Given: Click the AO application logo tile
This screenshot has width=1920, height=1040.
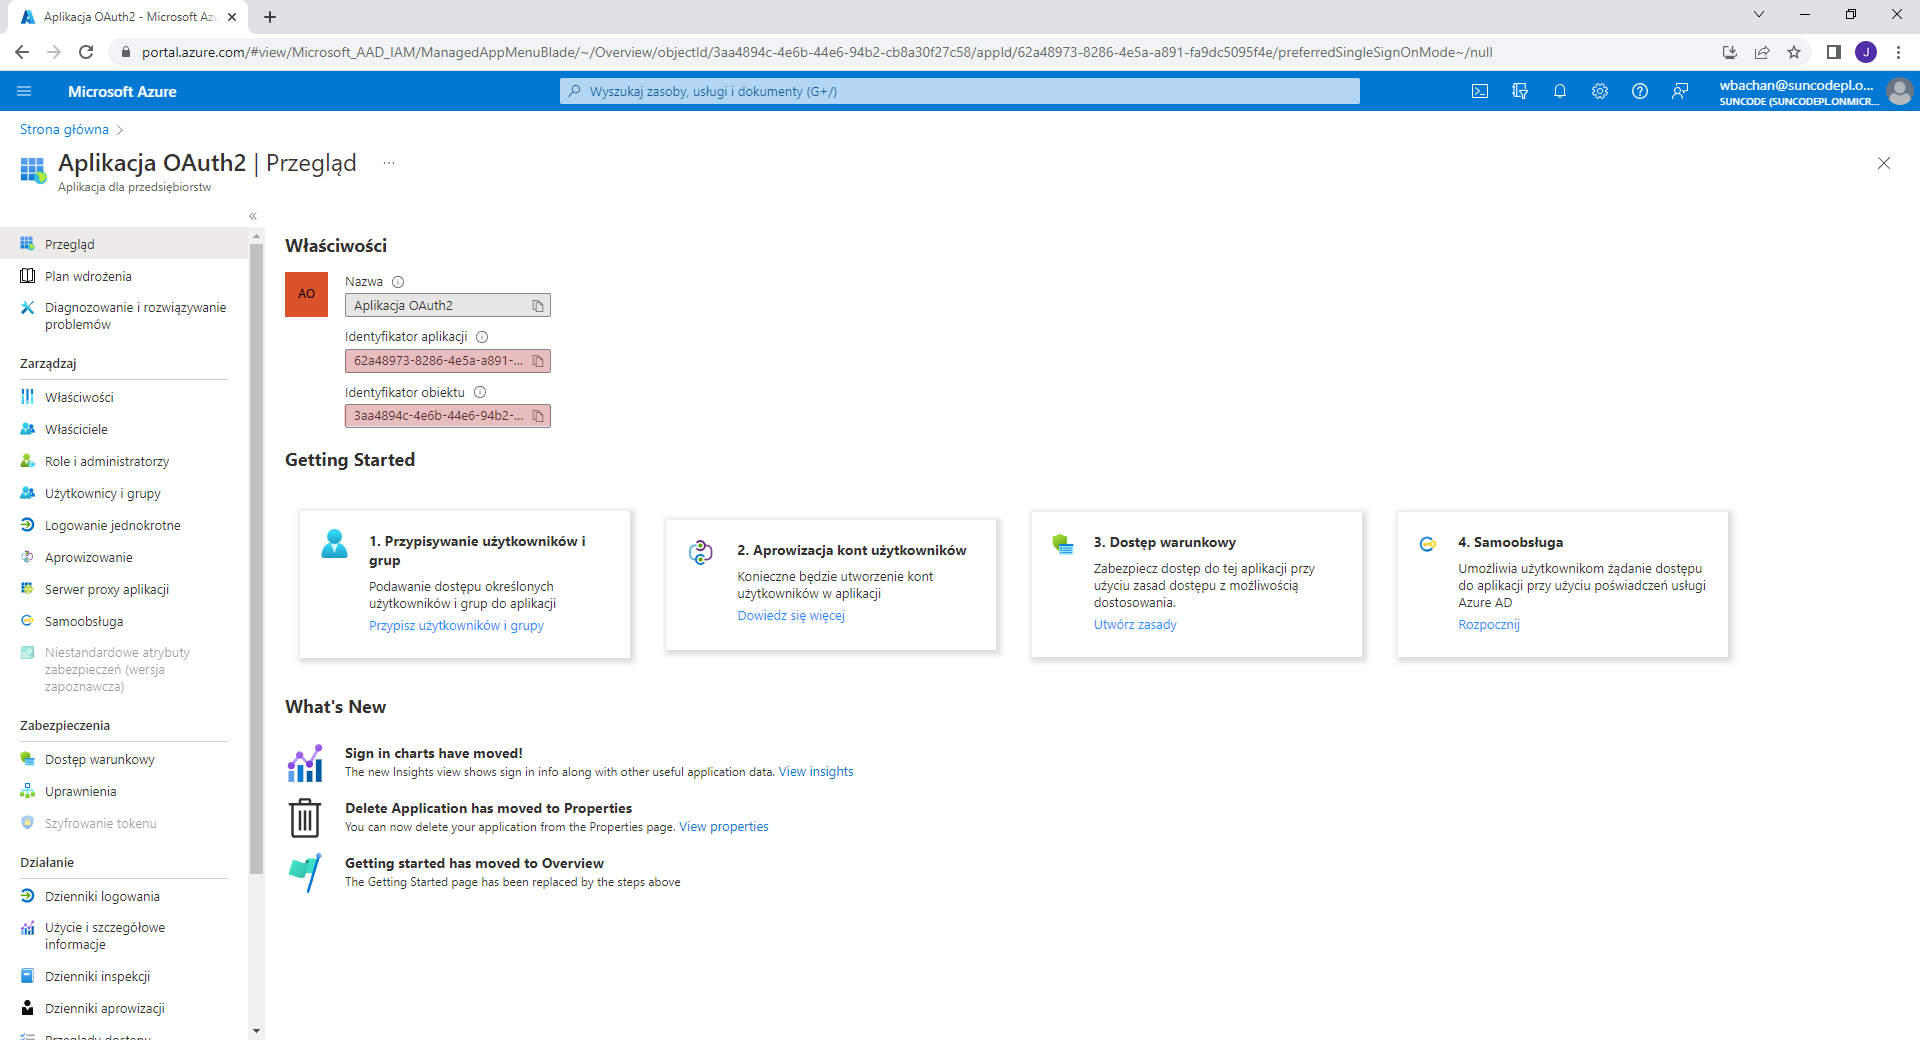Looking at the screenshot, I should (x=306, y=294).
